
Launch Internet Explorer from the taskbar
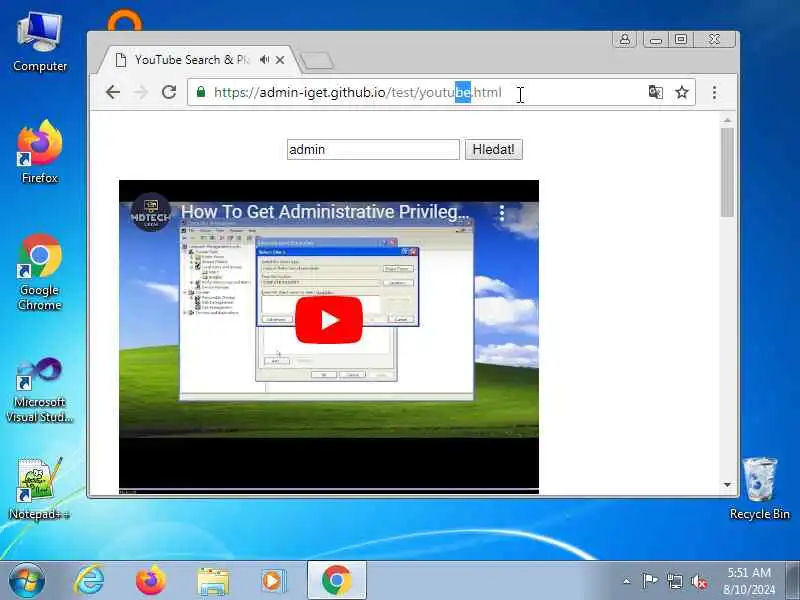point(89,580)
